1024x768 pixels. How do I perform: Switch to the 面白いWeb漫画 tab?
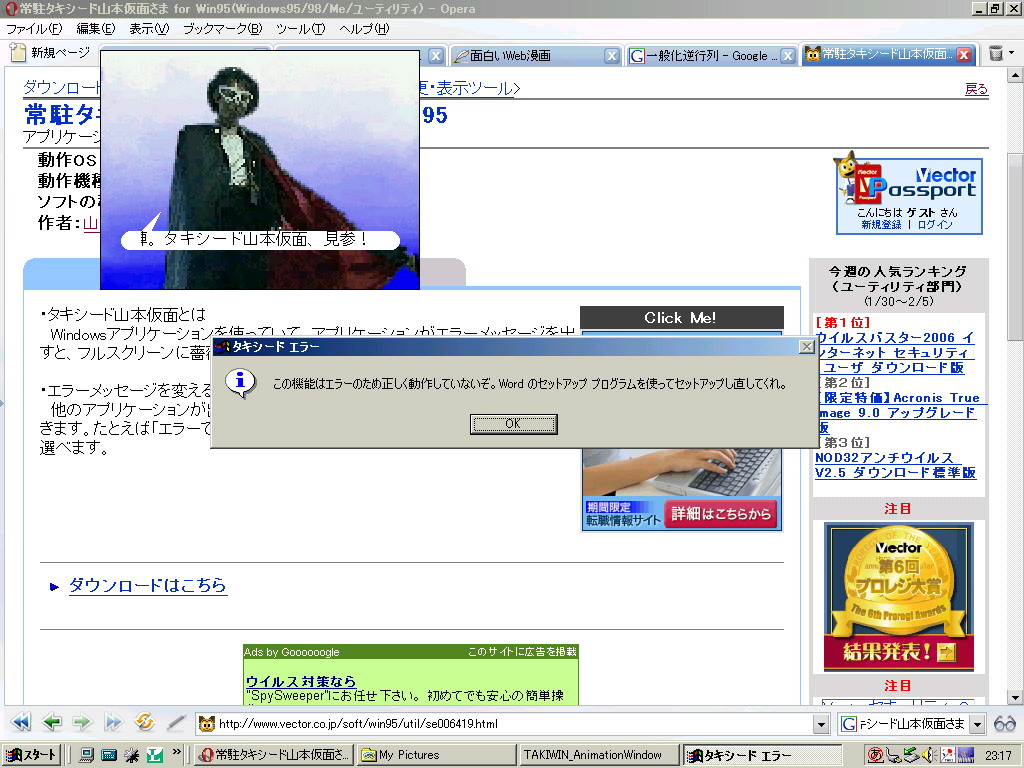[x=525, y=56]
